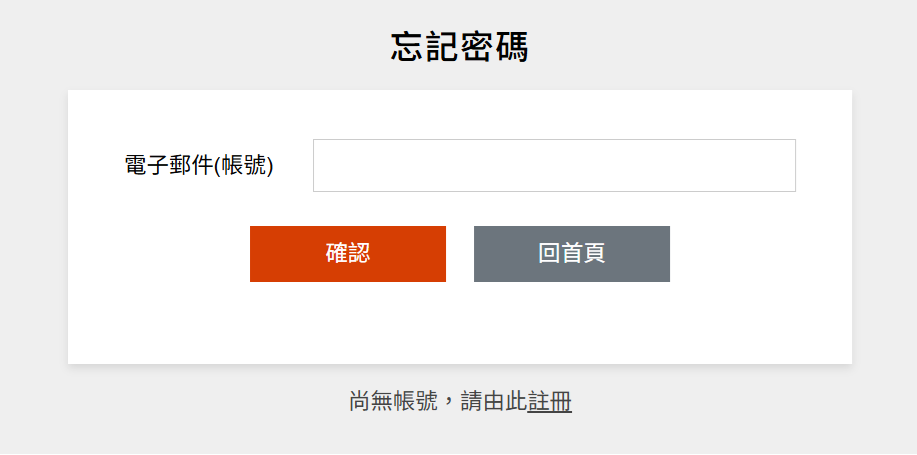Viewport: 917px width, 455px height.
Task: Click the 尚無帳號，請由此 text
Action: click(x=438, y=402)
